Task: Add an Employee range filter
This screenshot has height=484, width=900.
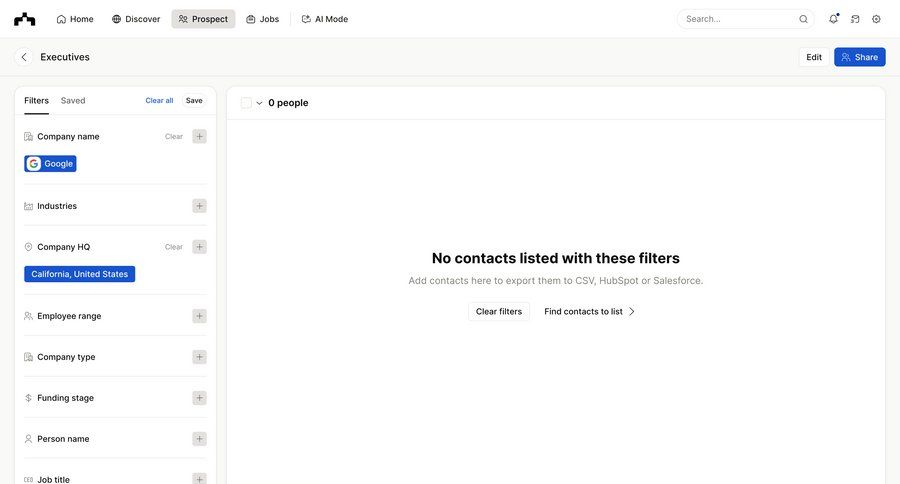Action: tap(199, 316)
